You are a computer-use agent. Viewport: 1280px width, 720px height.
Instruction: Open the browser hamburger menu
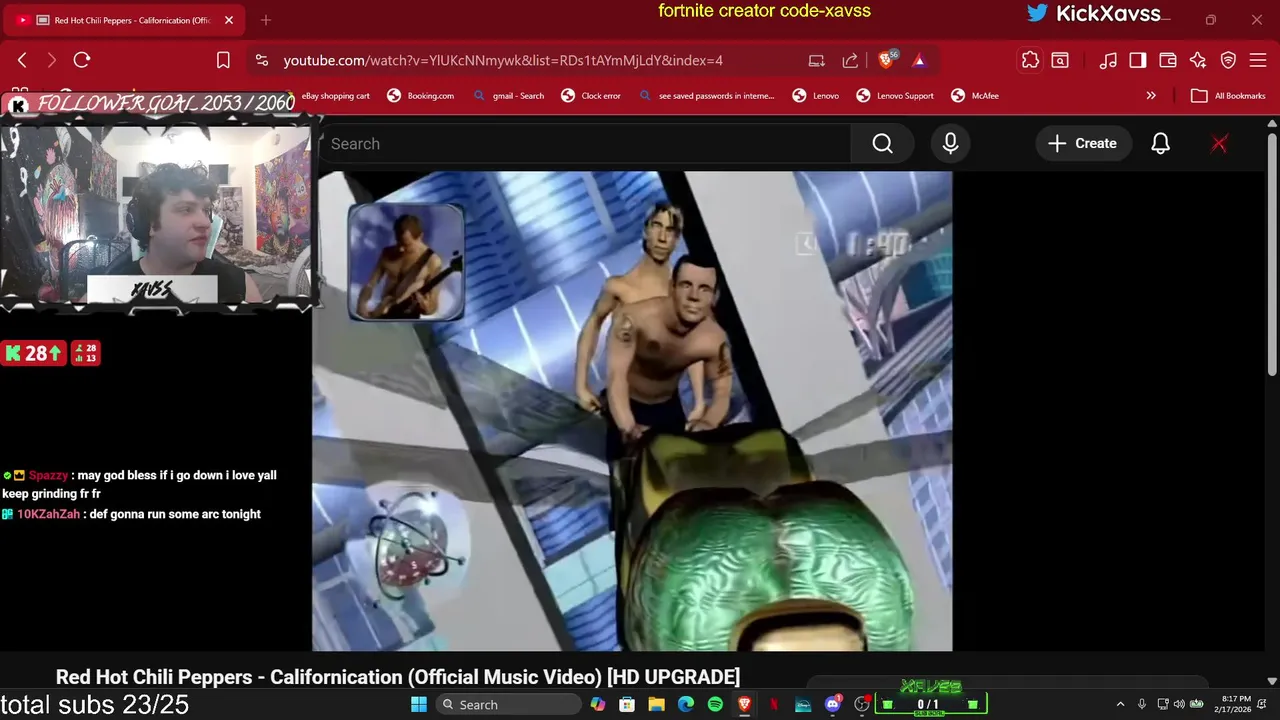1258,60
